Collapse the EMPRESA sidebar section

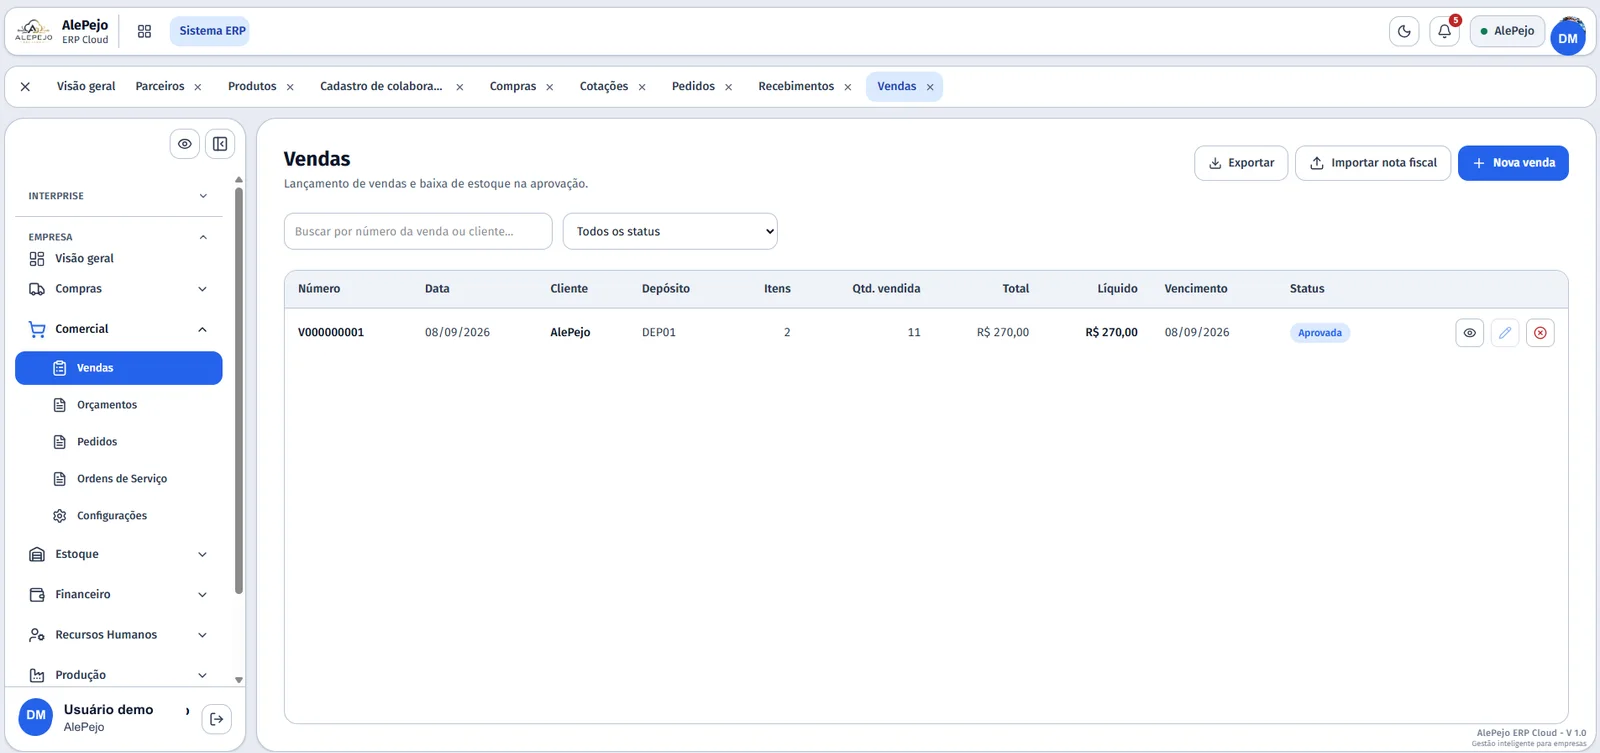119,237
